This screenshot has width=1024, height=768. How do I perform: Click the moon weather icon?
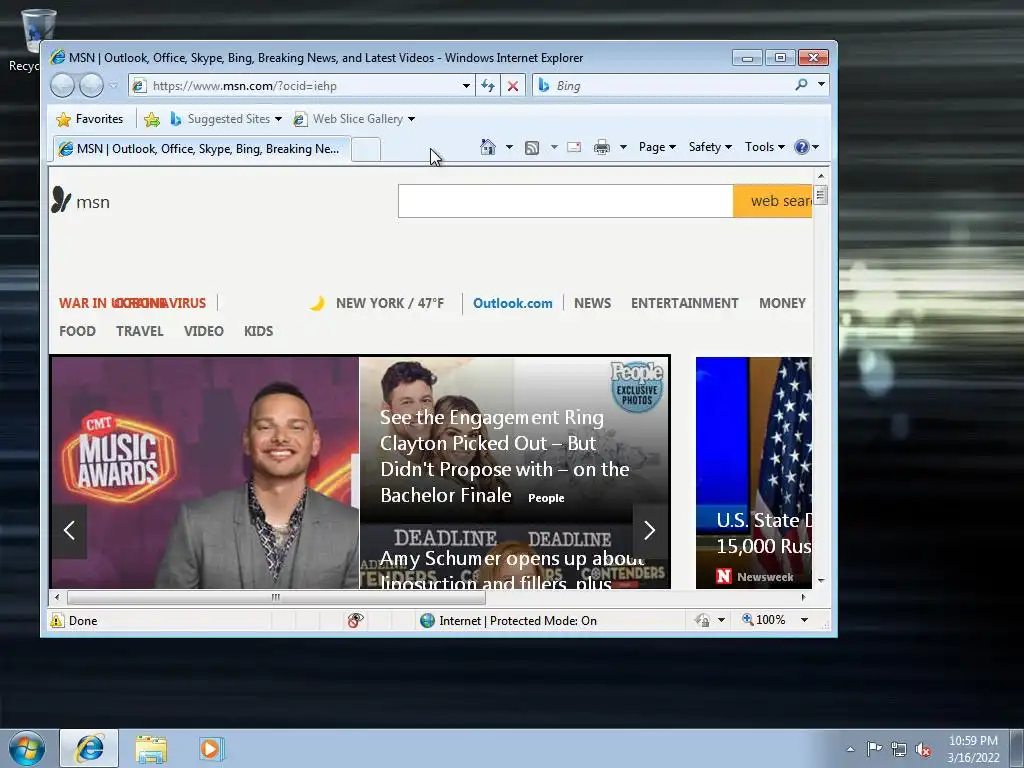click(317, 303)
